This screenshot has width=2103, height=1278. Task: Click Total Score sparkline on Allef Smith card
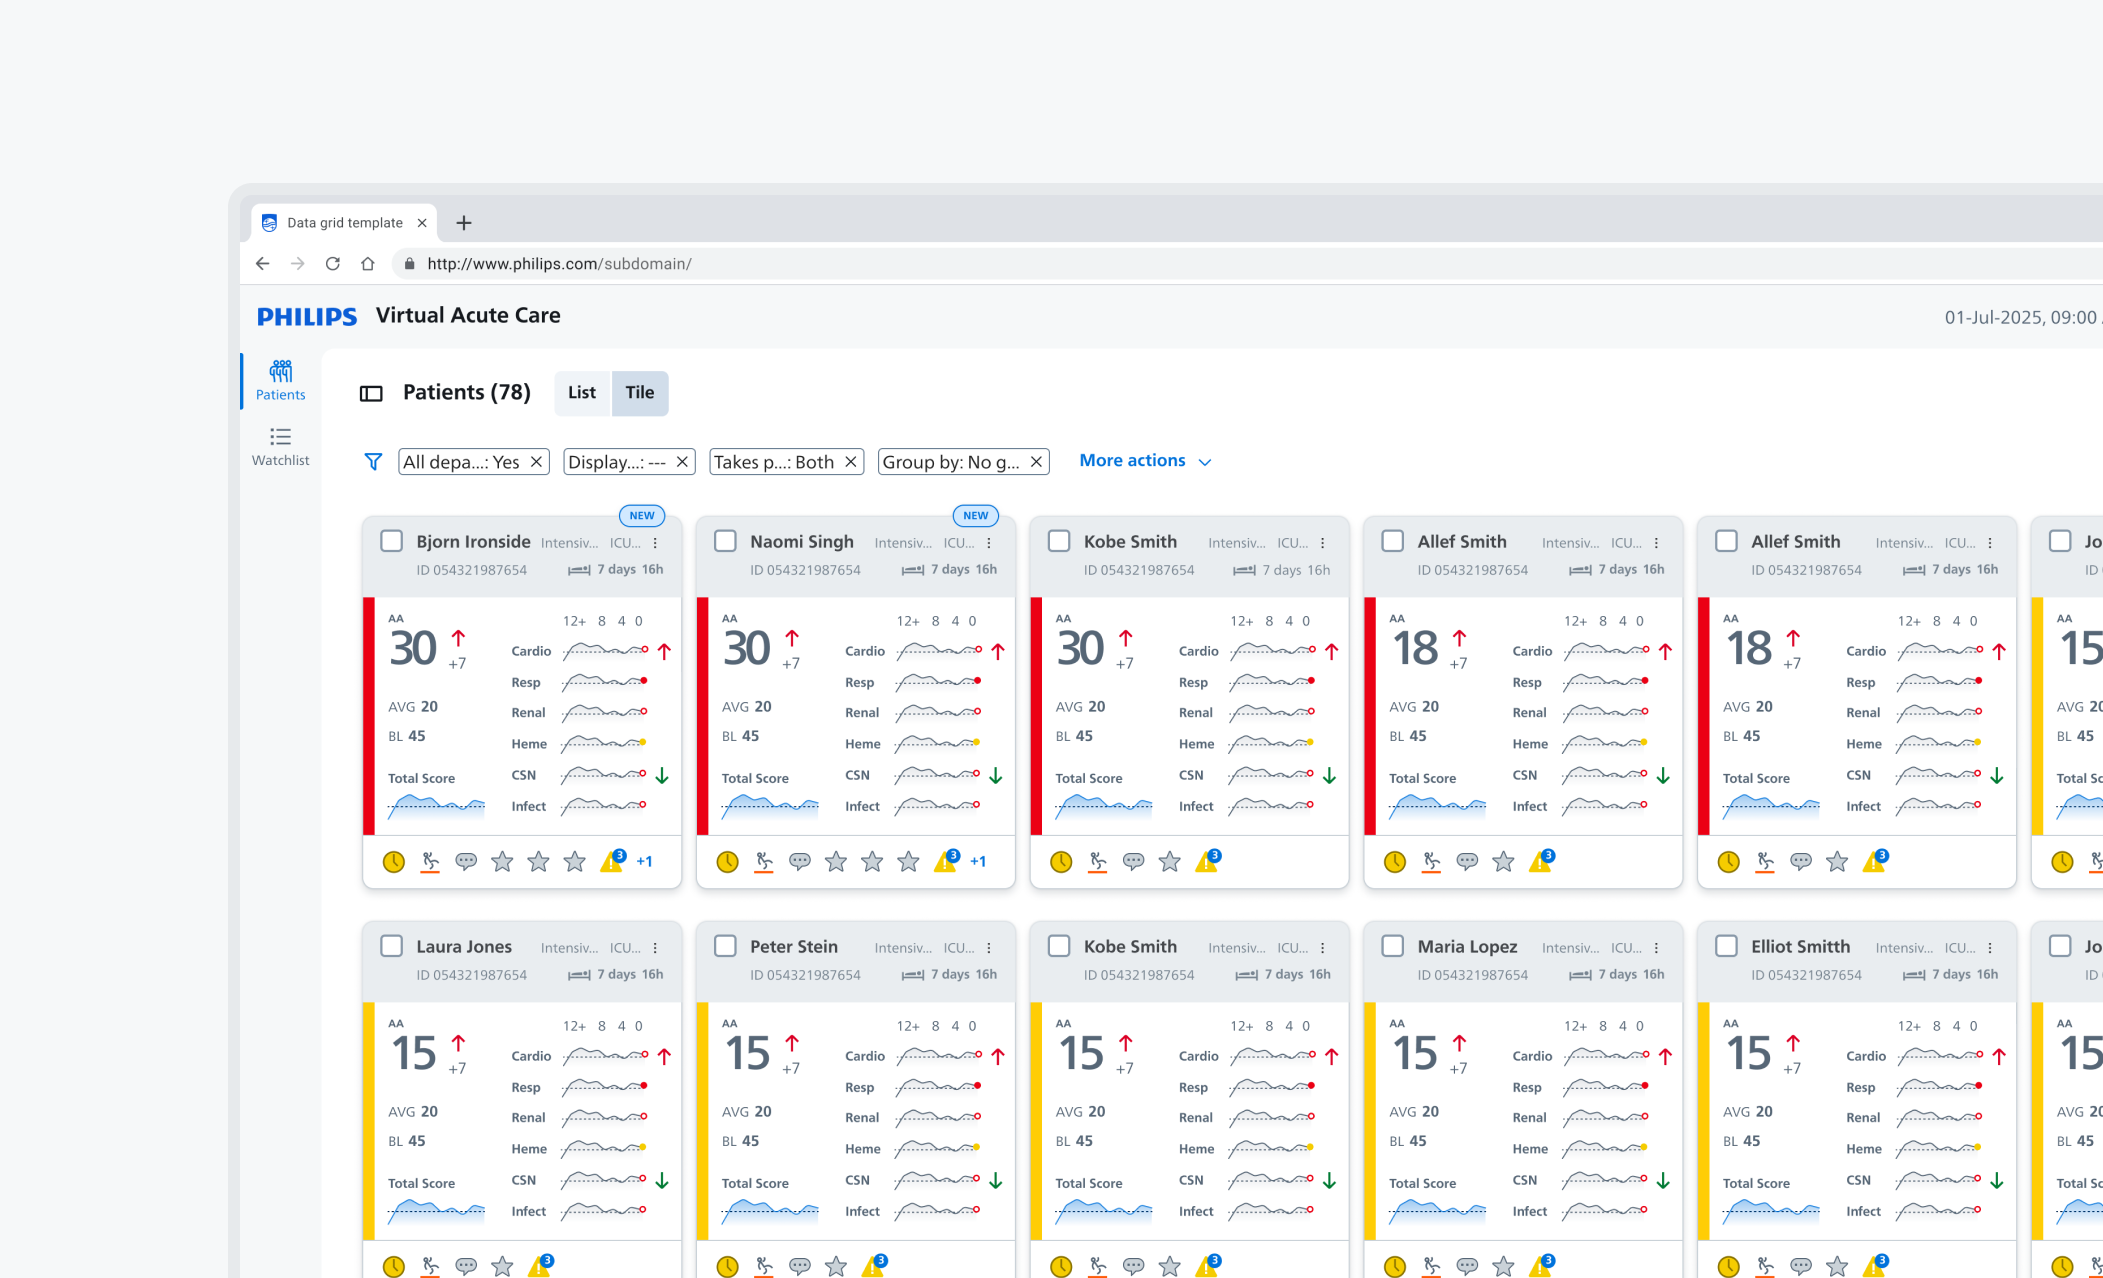pos(1436,804)
